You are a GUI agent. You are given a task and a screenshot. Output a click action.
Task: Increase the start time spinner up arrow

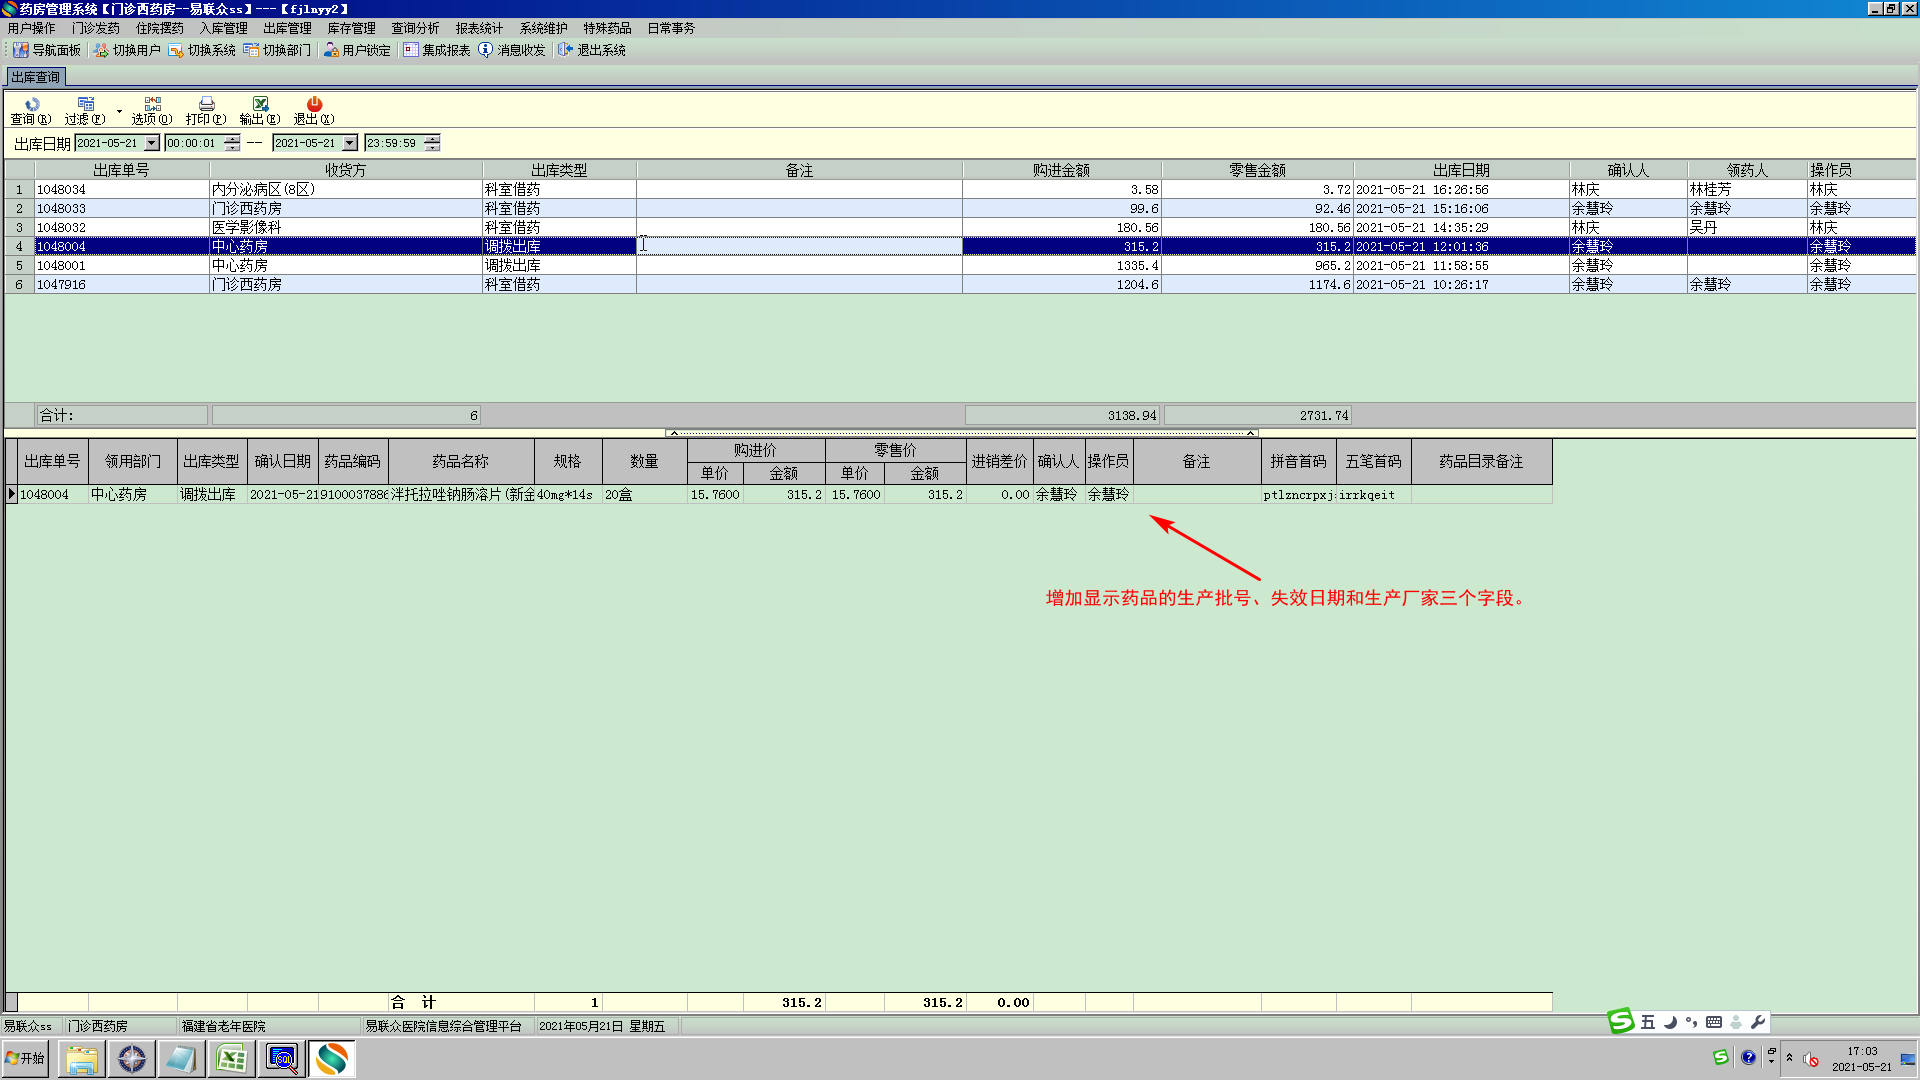click(232, 138)
